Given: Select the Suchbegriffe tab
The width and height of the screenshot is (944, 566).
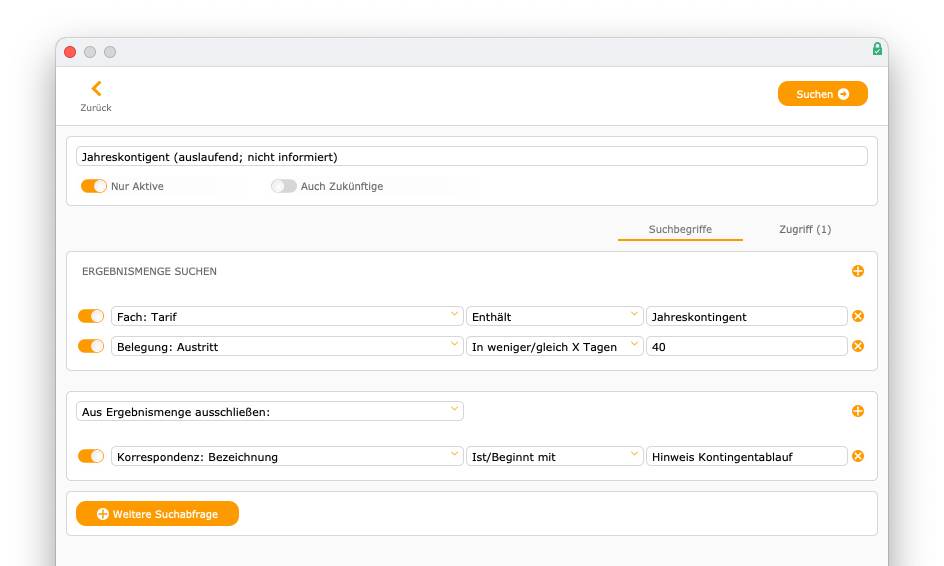Looking at the screenshot, I should click(680, 229).
